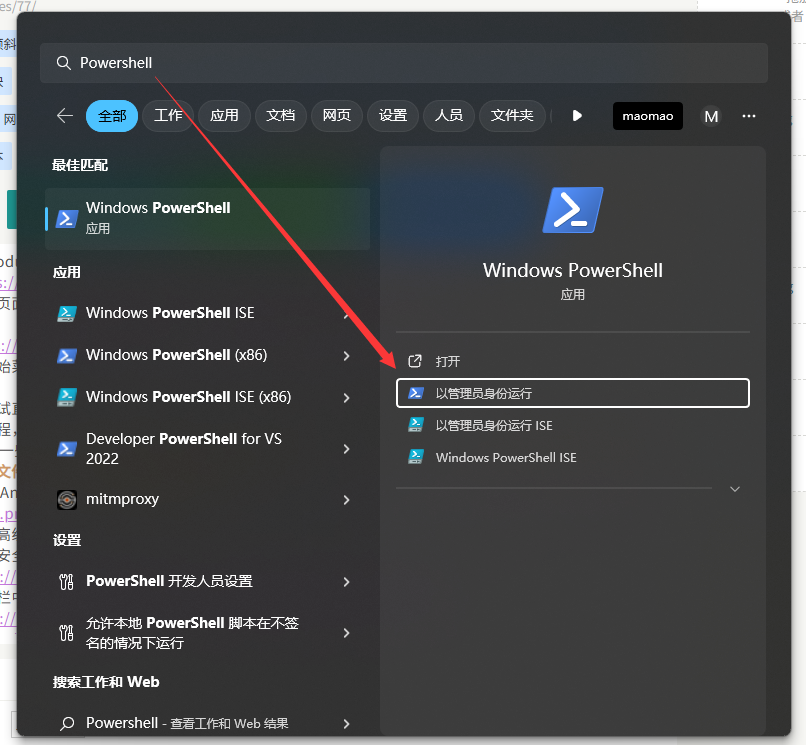806x745 pixels.
Task: Switch to the 网页 filter tab
Action: point(337,116)
